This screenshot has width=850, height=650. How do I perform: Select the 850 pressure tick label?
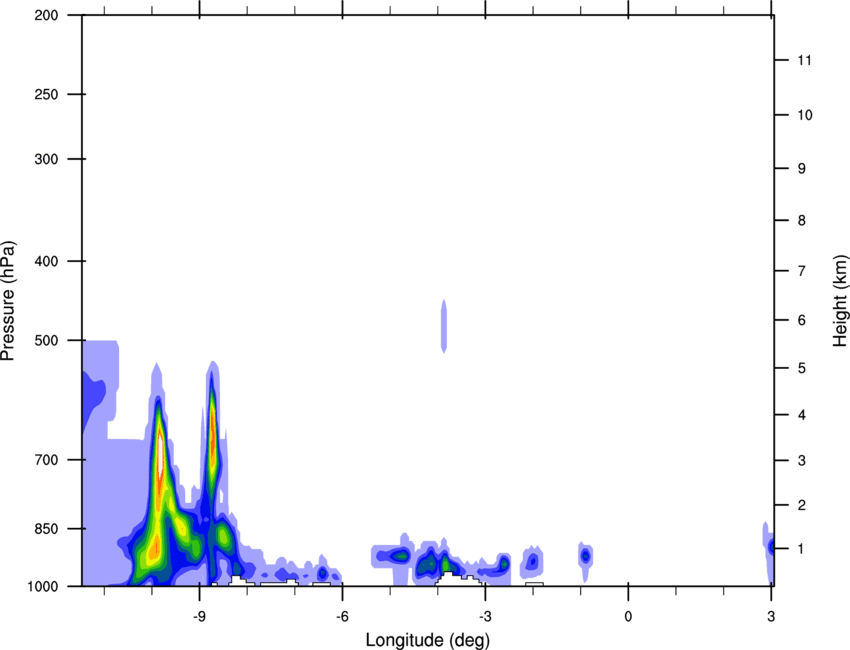[x=46, y=529]
